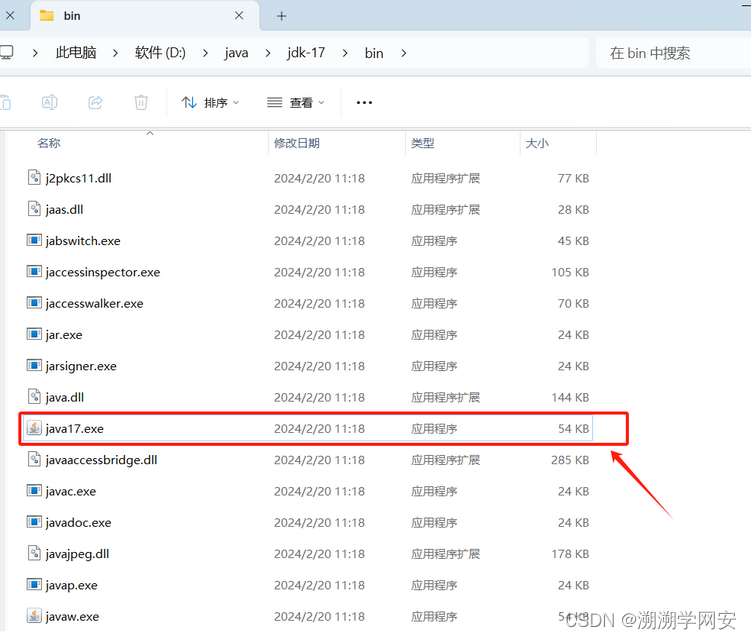Click the jar.exe file icon
Screen dimensions: 751x639
point(34,334)
